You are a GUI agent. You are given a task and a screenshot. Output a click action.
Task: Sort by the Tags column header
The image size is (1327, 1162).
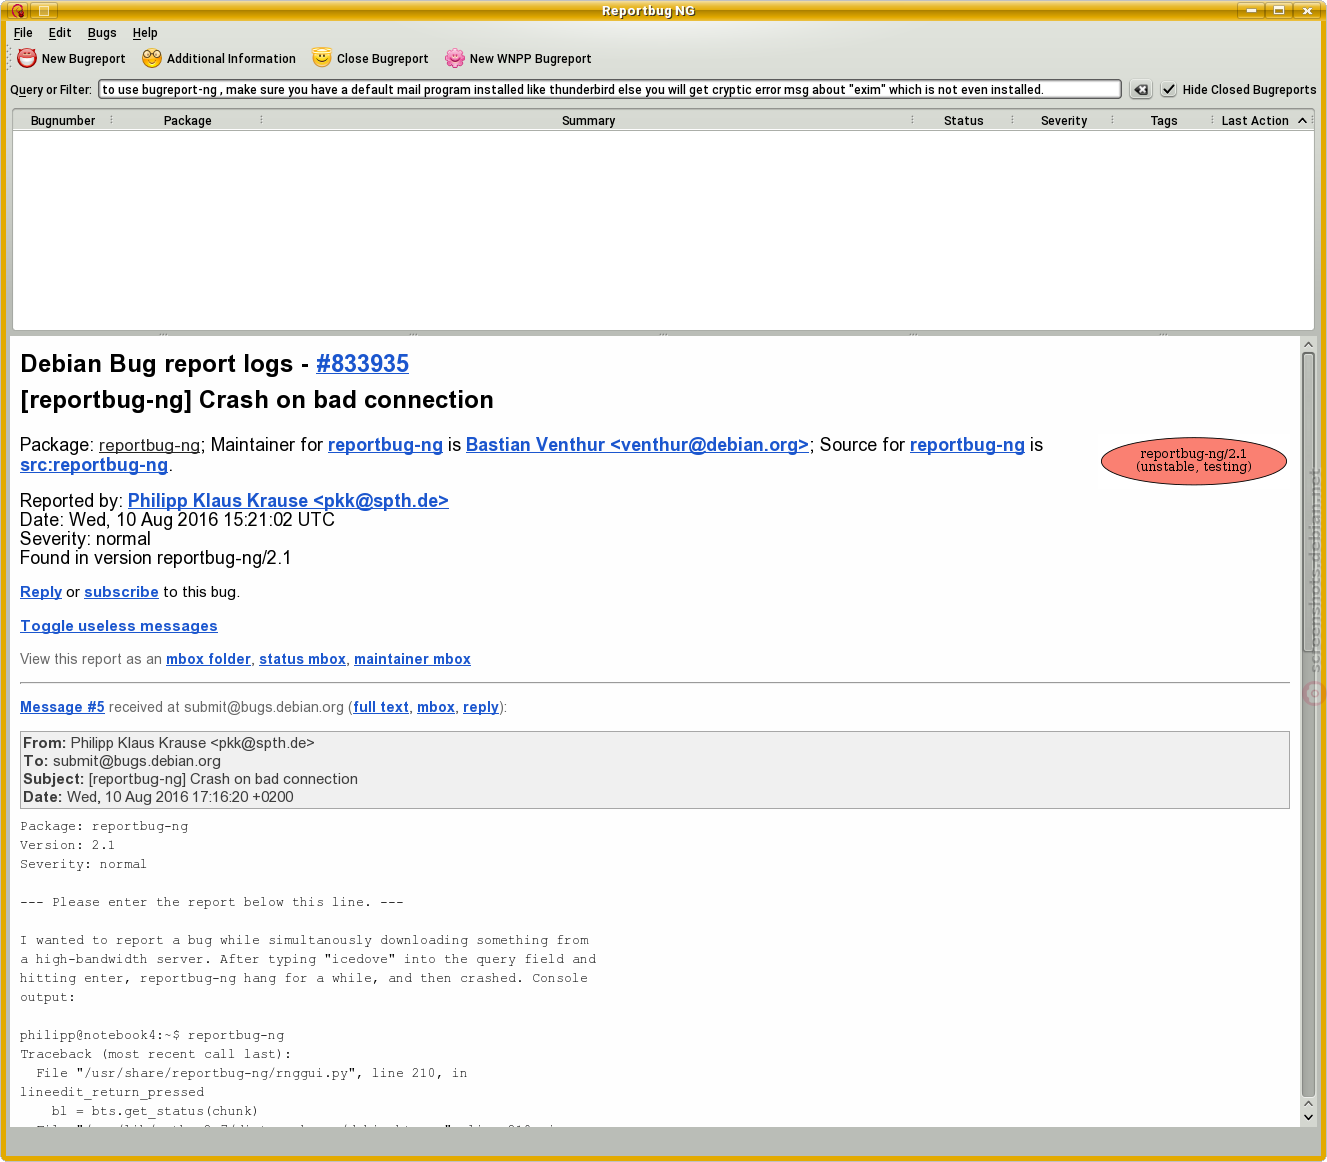(x=1163, y=120)
